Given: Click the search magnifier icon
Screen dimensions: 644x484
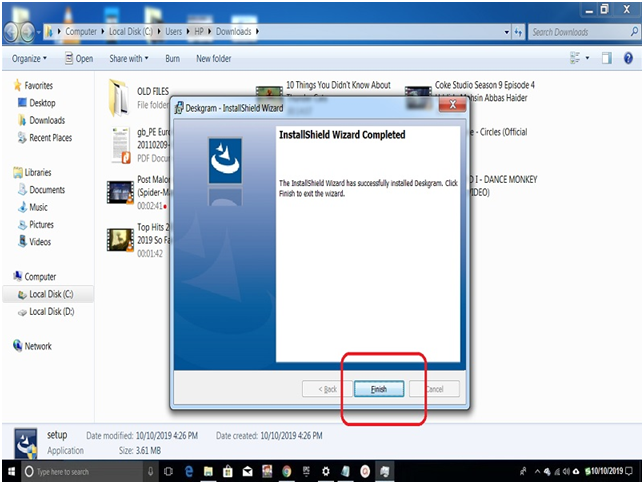Looking at the screenshot, I should tap(634, 32).
